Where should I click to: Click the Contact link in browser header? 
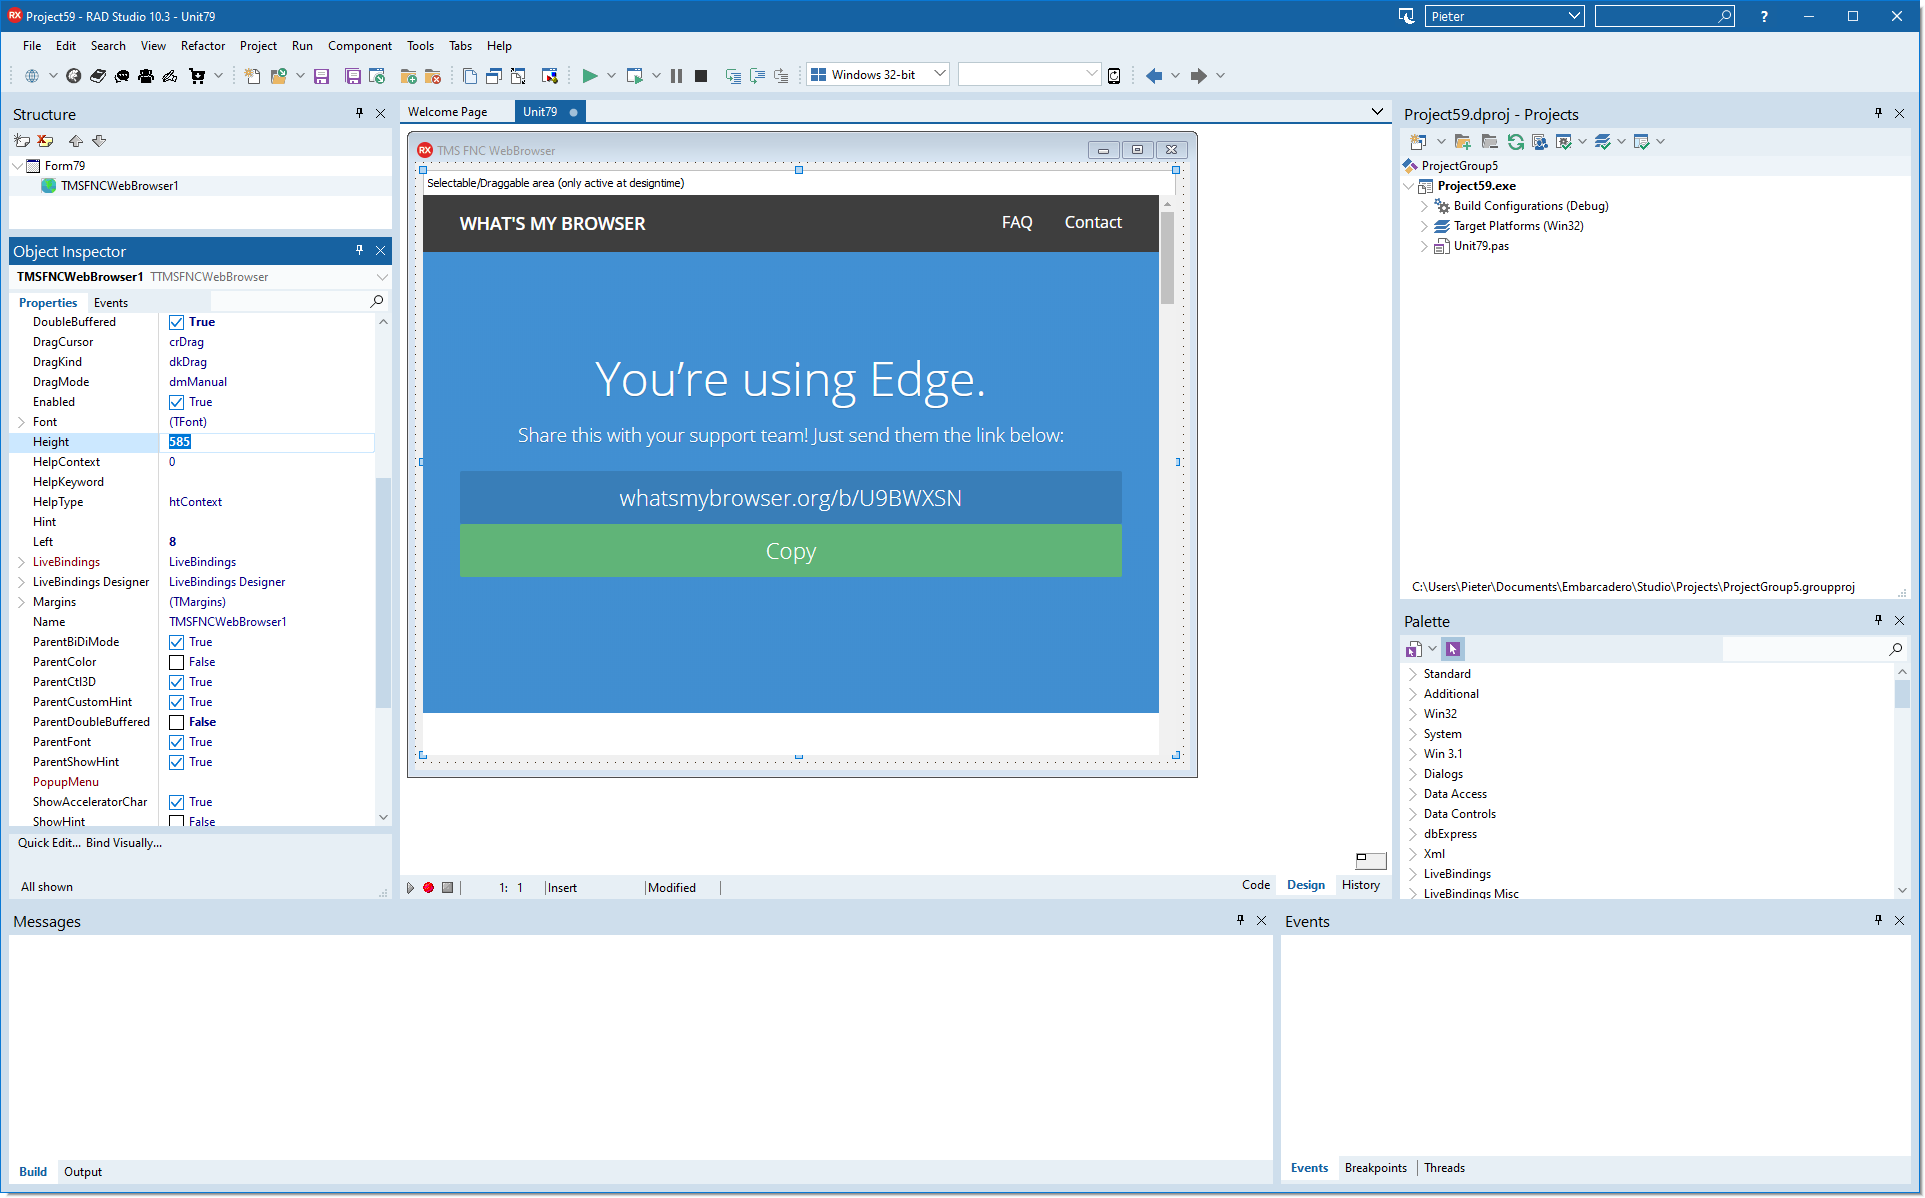pos(1093,222)
